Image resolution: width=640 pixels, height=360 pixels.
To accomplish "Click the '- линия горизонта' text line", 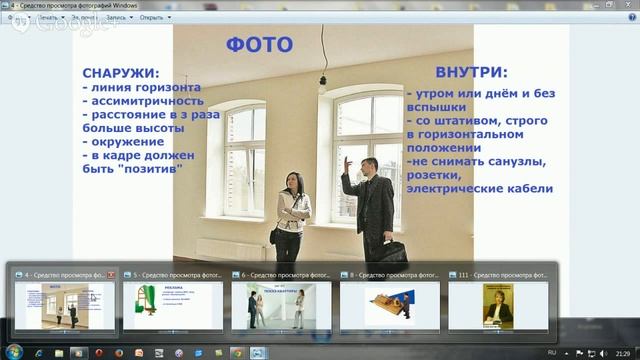I will coord(142,87).
